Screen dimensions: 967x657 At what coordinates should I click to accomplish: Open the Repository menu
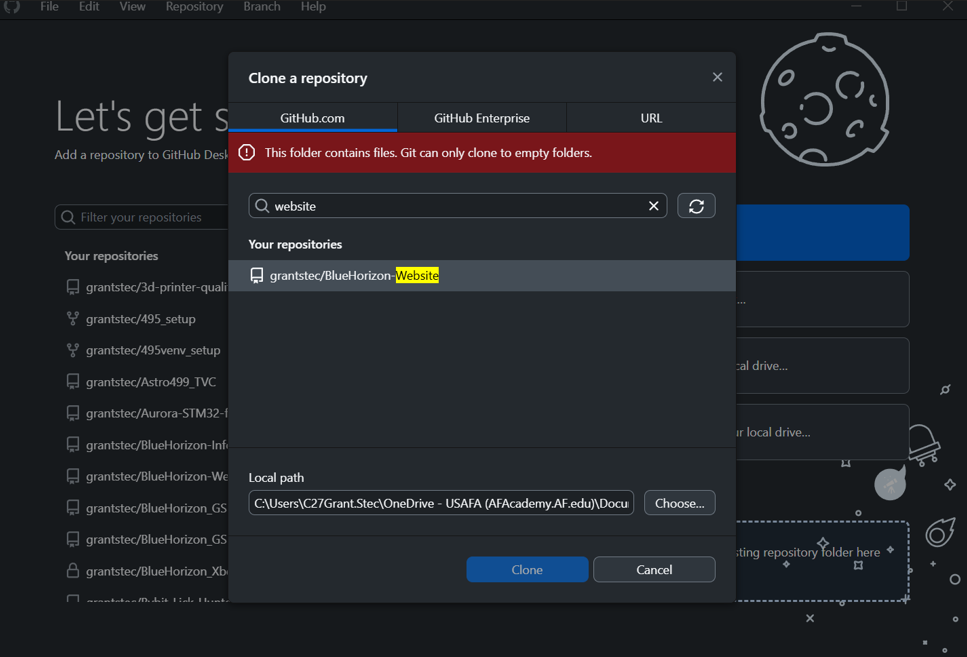point(194,7)
